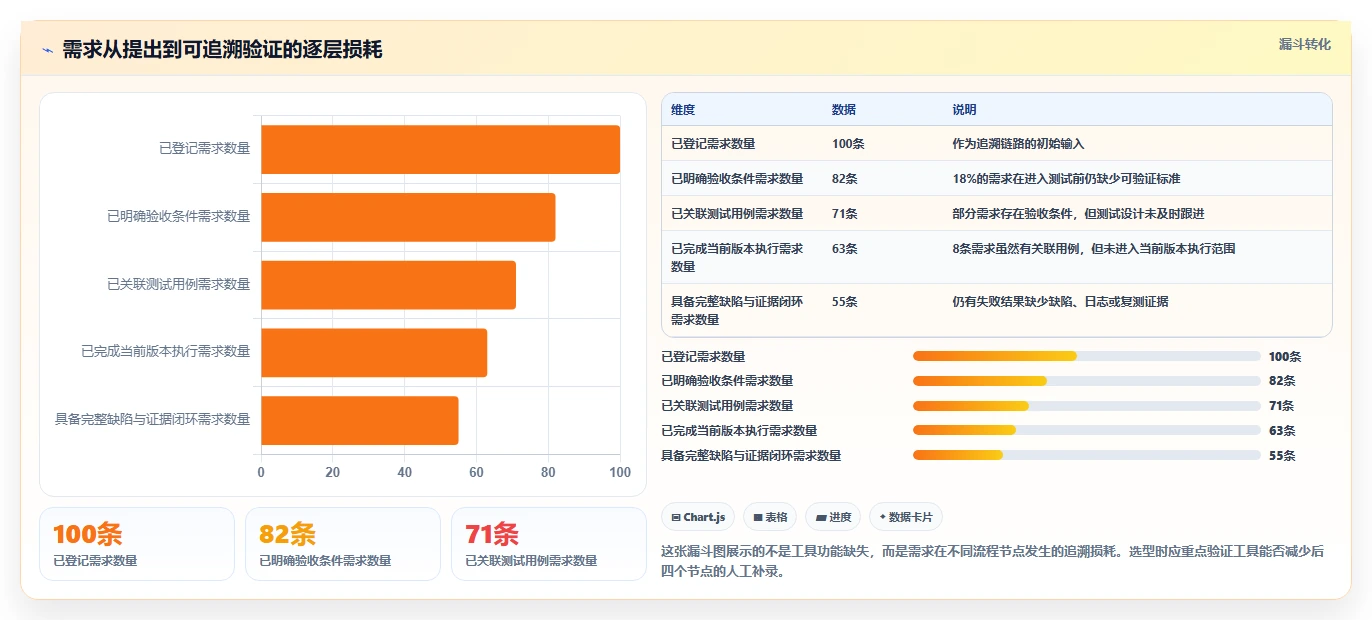Click the 55条 progress bar
Screen dimensions: 1372x620
pos(1087,456)
